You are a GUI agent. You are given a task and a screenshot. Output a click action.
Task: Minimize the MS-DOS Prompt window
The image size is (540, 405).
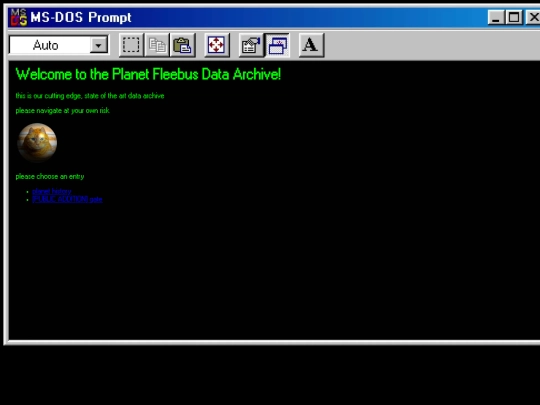[x=496, y=17]
